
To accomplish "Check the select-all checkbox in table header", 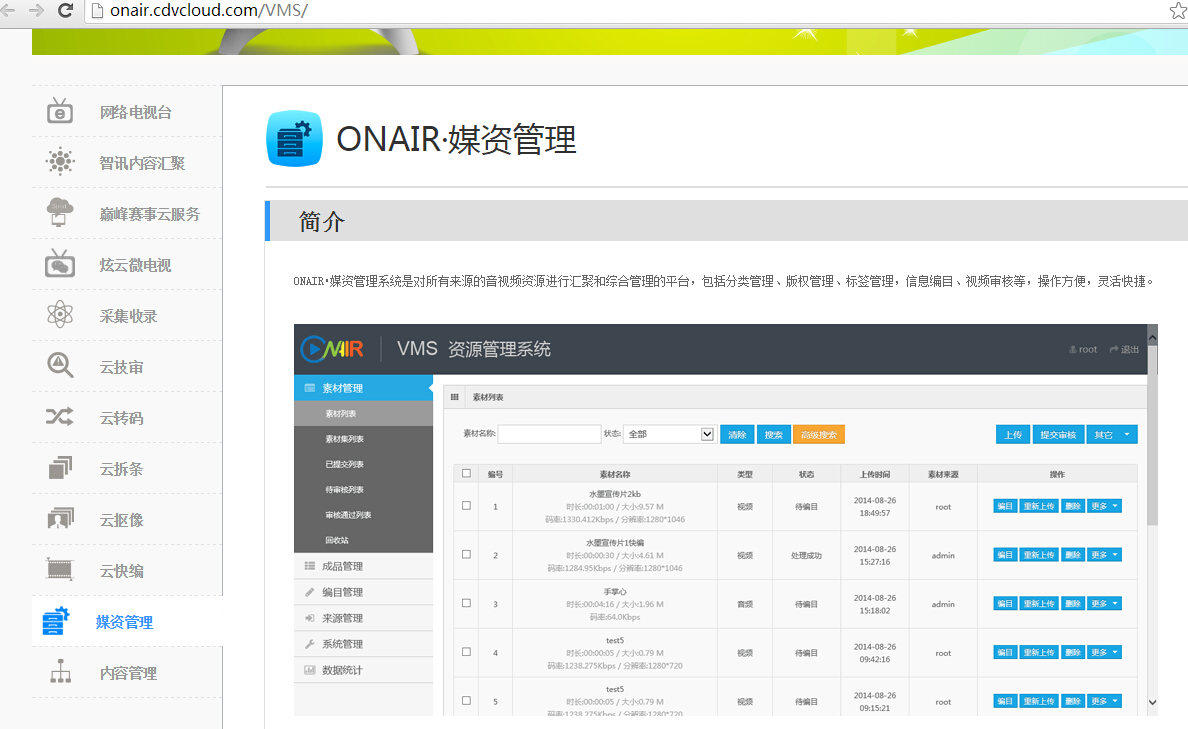I will pyautogui.click(x=467, y=474).
